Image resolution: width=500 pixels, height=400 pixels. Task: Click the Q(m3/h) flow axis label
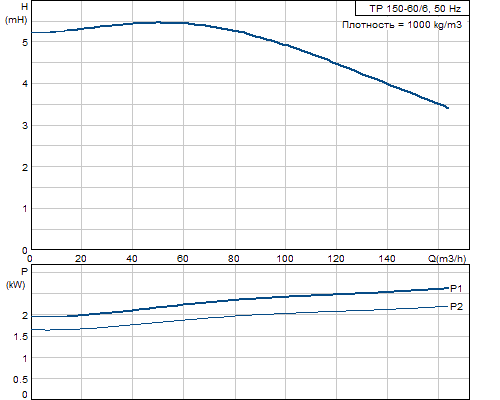click(447, 258)
